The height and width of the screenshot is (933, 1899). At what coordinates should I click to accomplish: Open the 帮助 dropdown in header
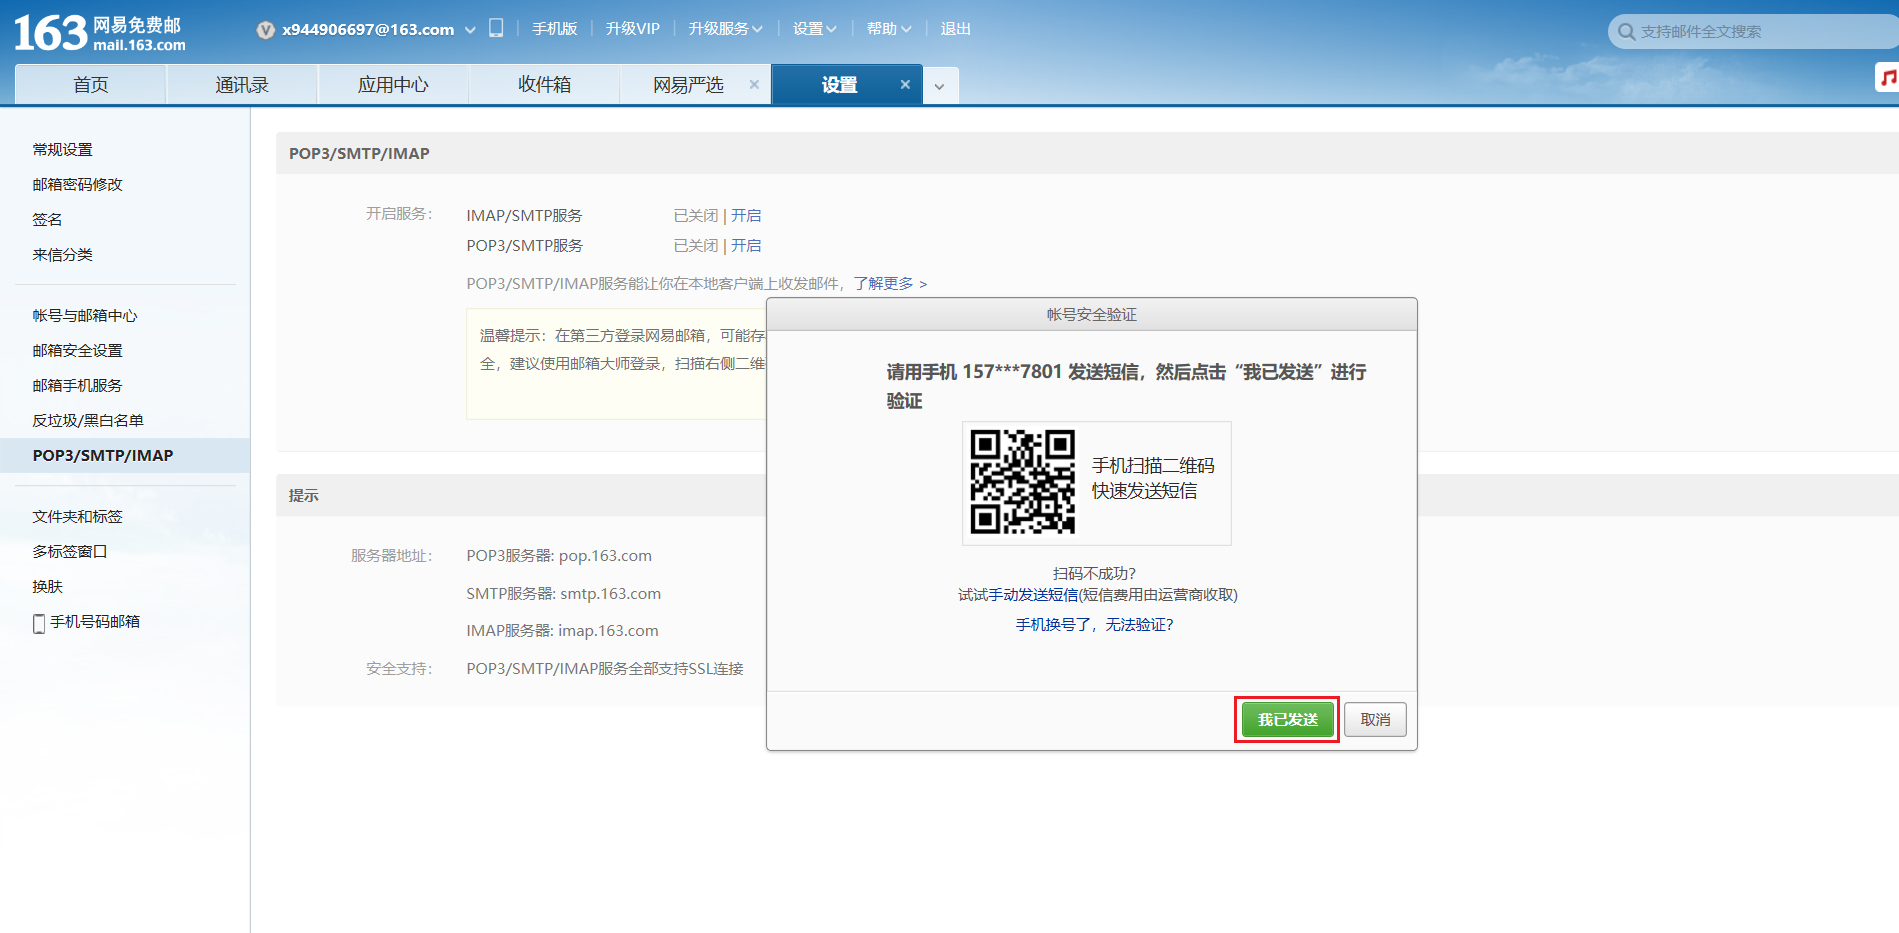point(888,29)
